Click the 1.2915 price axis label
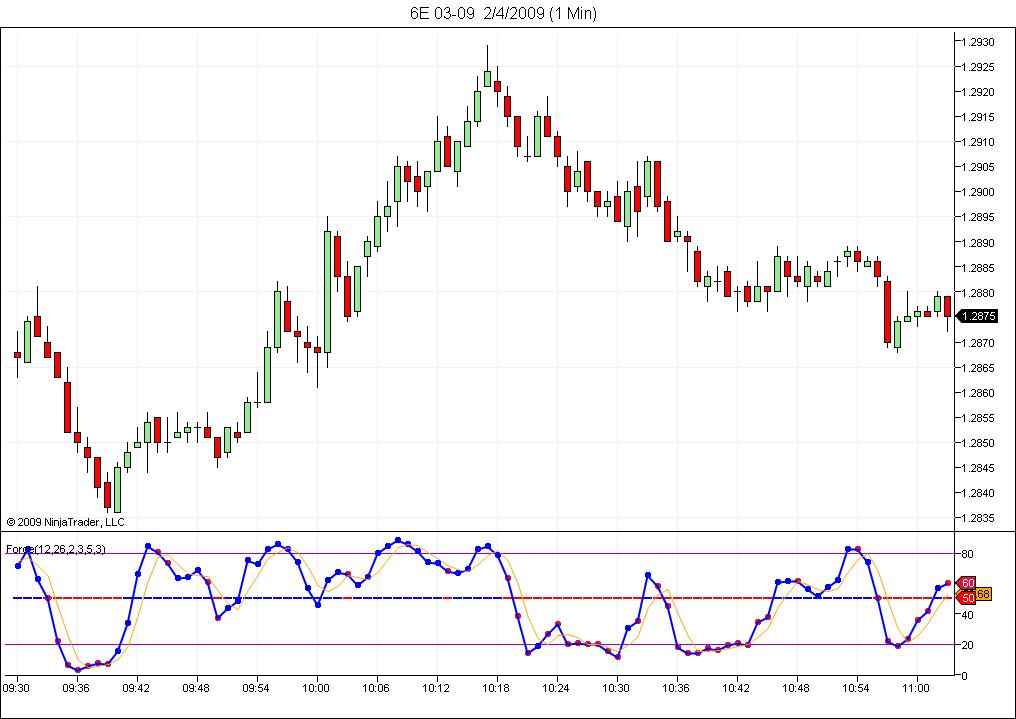The width and height of the screenshot is (1016, 719). (978, 117)
